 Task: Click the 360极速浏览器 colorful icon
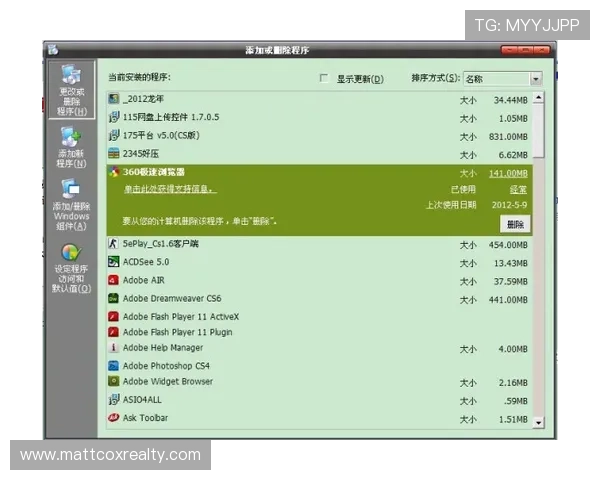pos(114,172)
